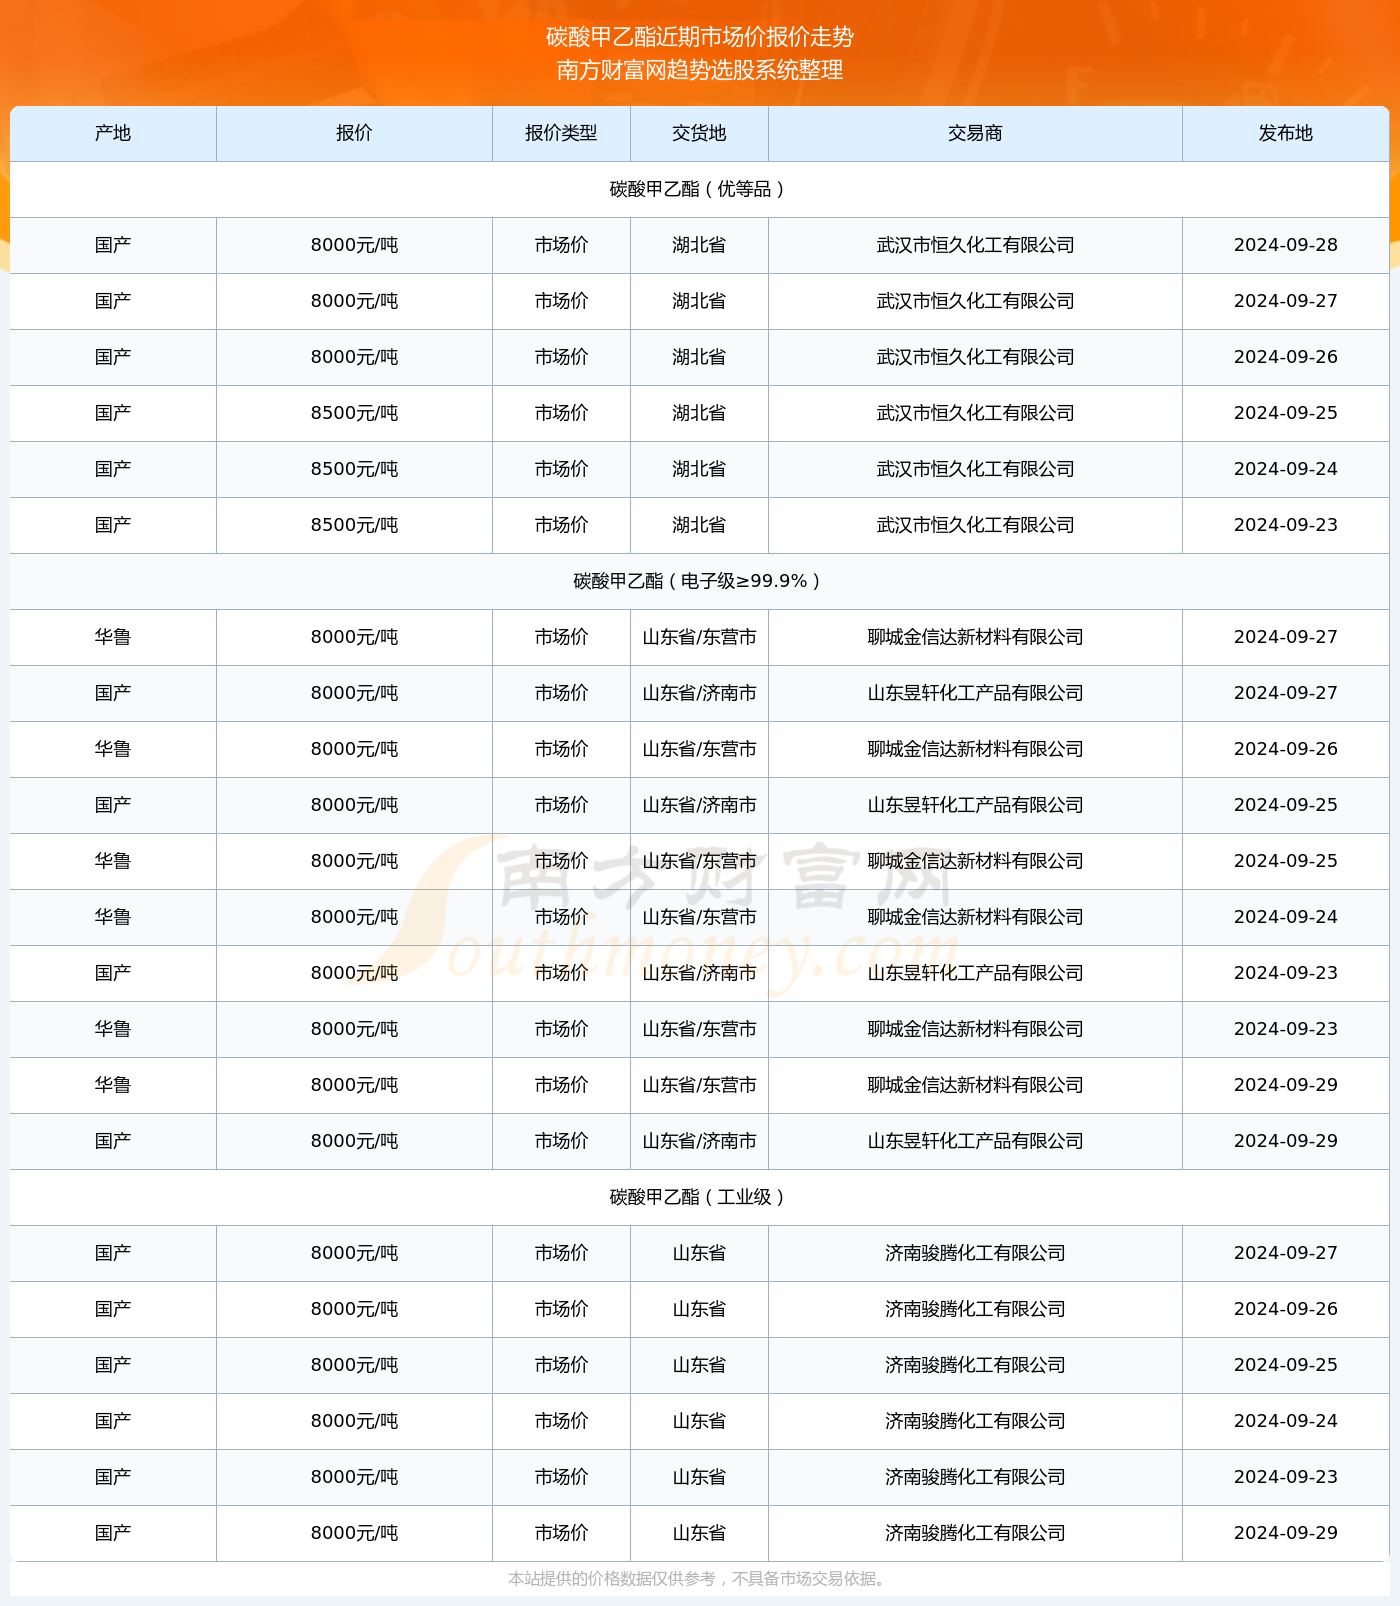Viewport: 1400px width, 1606px height.
Task: Click 2024-09-29 date in the 济南骏腾化工 row
Action: 1285,1533
